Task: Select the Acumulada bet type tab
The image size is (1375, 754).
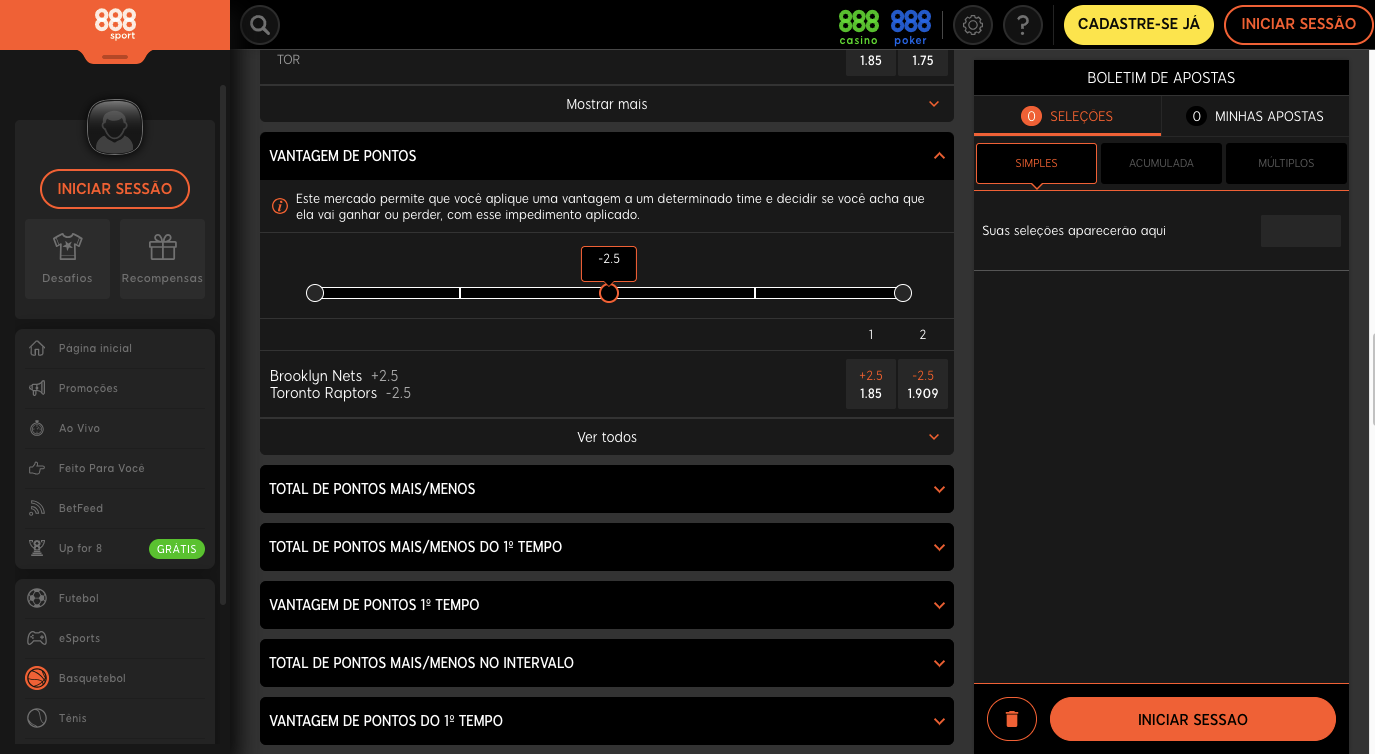Action: (x=1161, y=163)
